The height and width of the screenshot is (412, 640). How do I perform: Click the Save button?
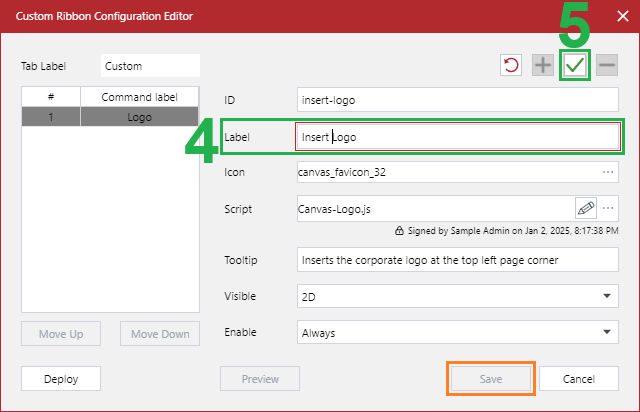(490, 379)
